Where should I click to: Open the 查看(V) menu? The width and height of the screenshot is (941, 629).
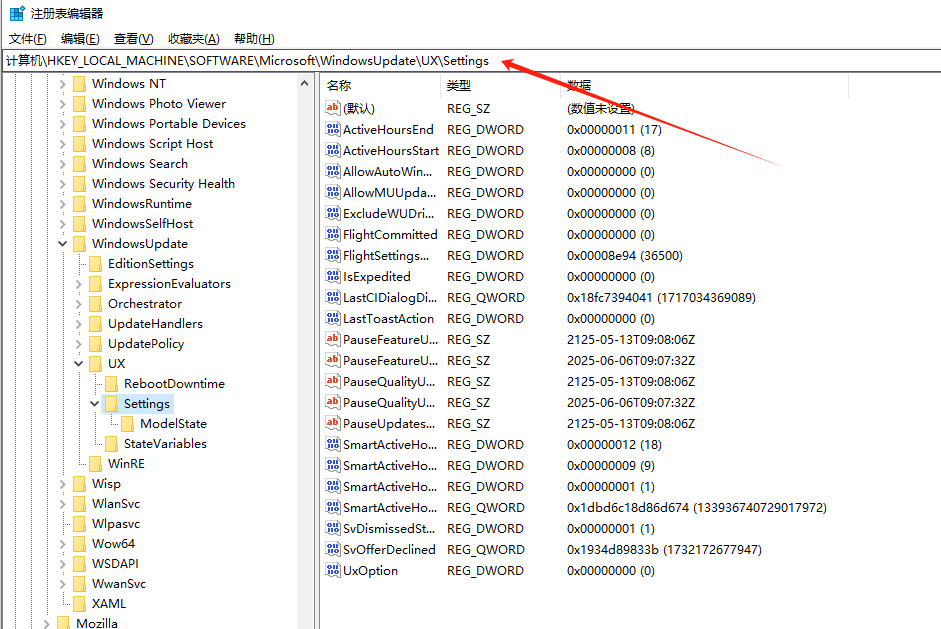point(133,39)
